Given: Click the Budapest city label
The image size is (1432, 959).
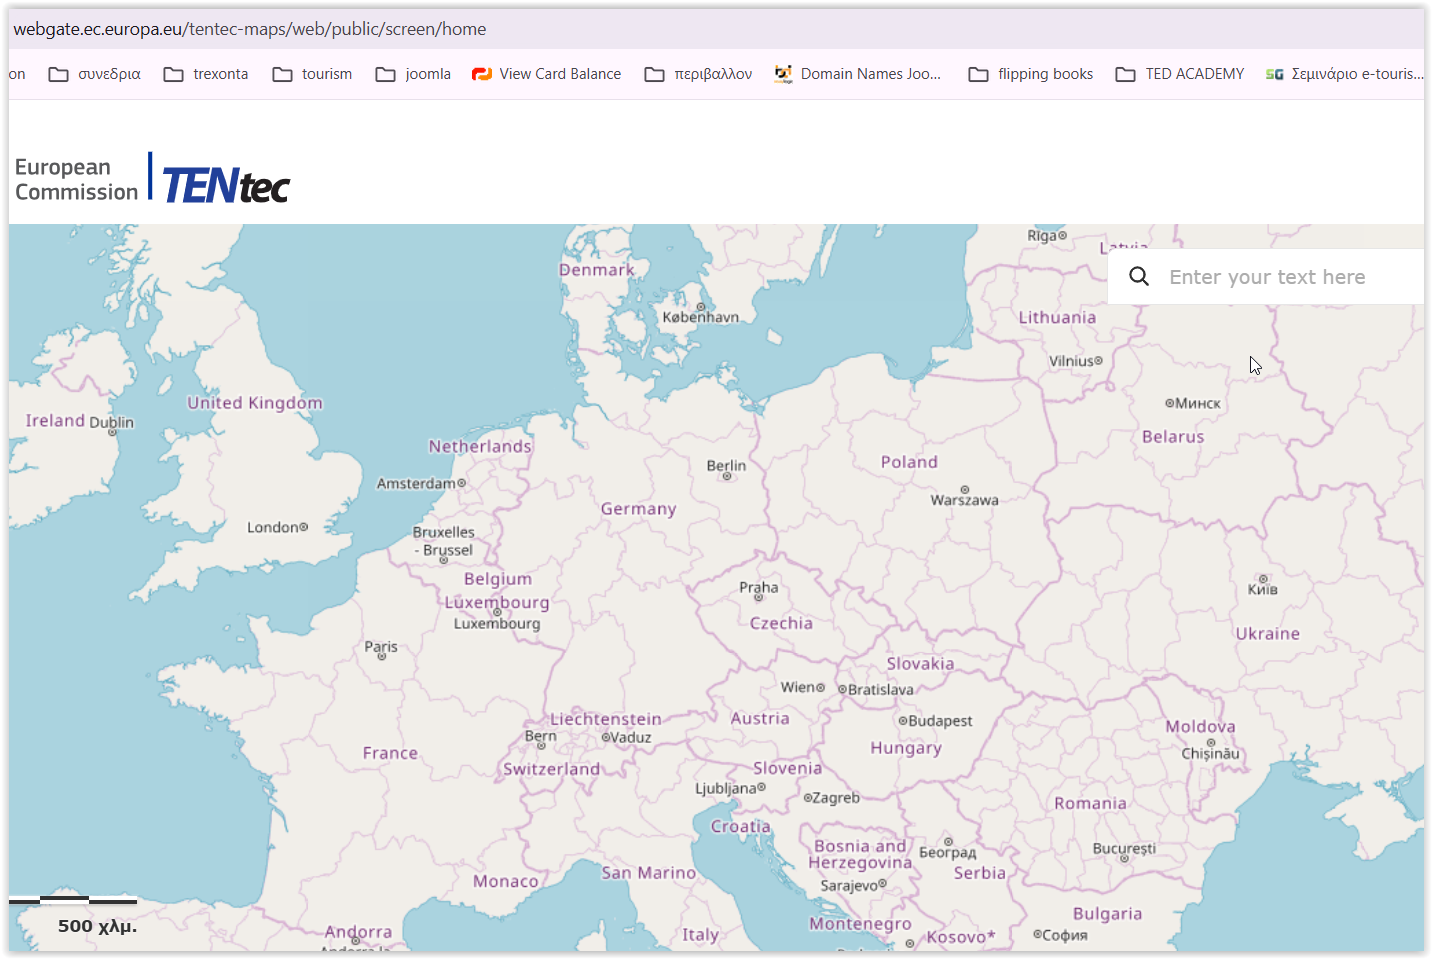Looking at the screenshot, I should 940,721.
